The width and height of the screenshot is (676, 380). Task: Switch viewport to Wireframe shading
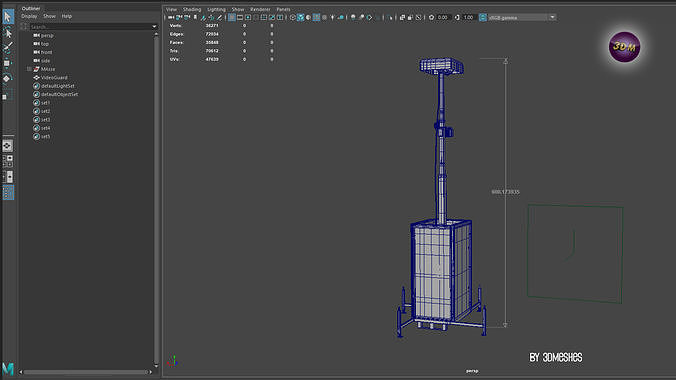[293, 17]
